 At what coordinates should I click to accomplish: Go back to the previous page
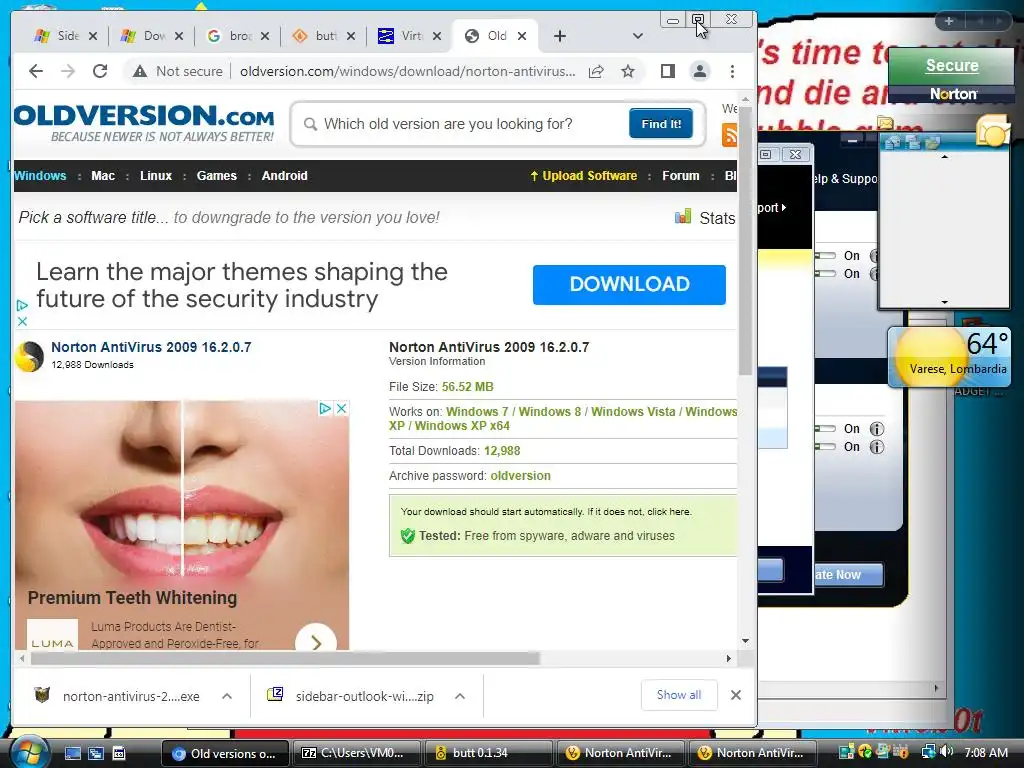36,71
